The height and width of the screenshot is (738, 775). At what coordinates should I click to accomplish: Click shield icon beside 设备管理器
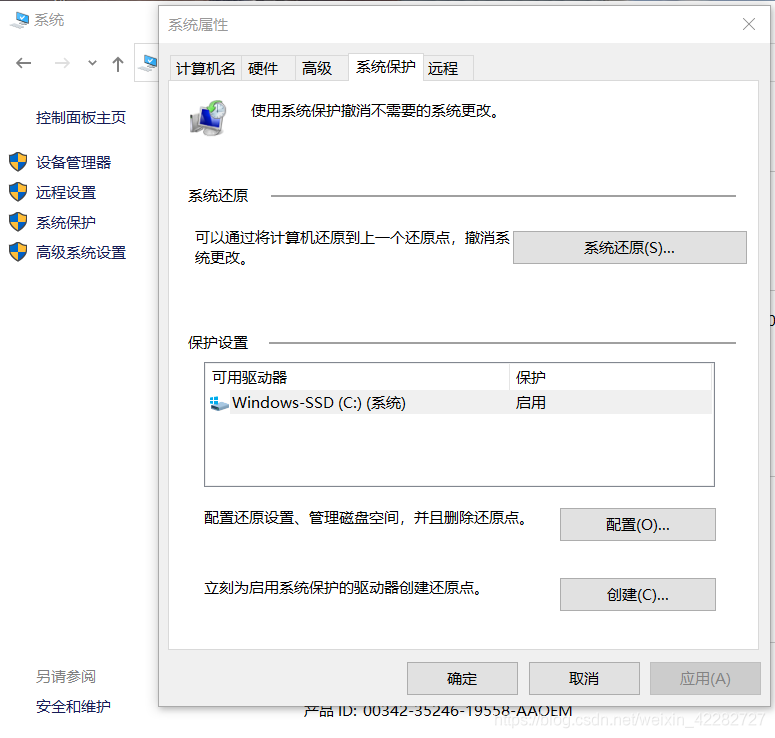click(x=18, y=162)
